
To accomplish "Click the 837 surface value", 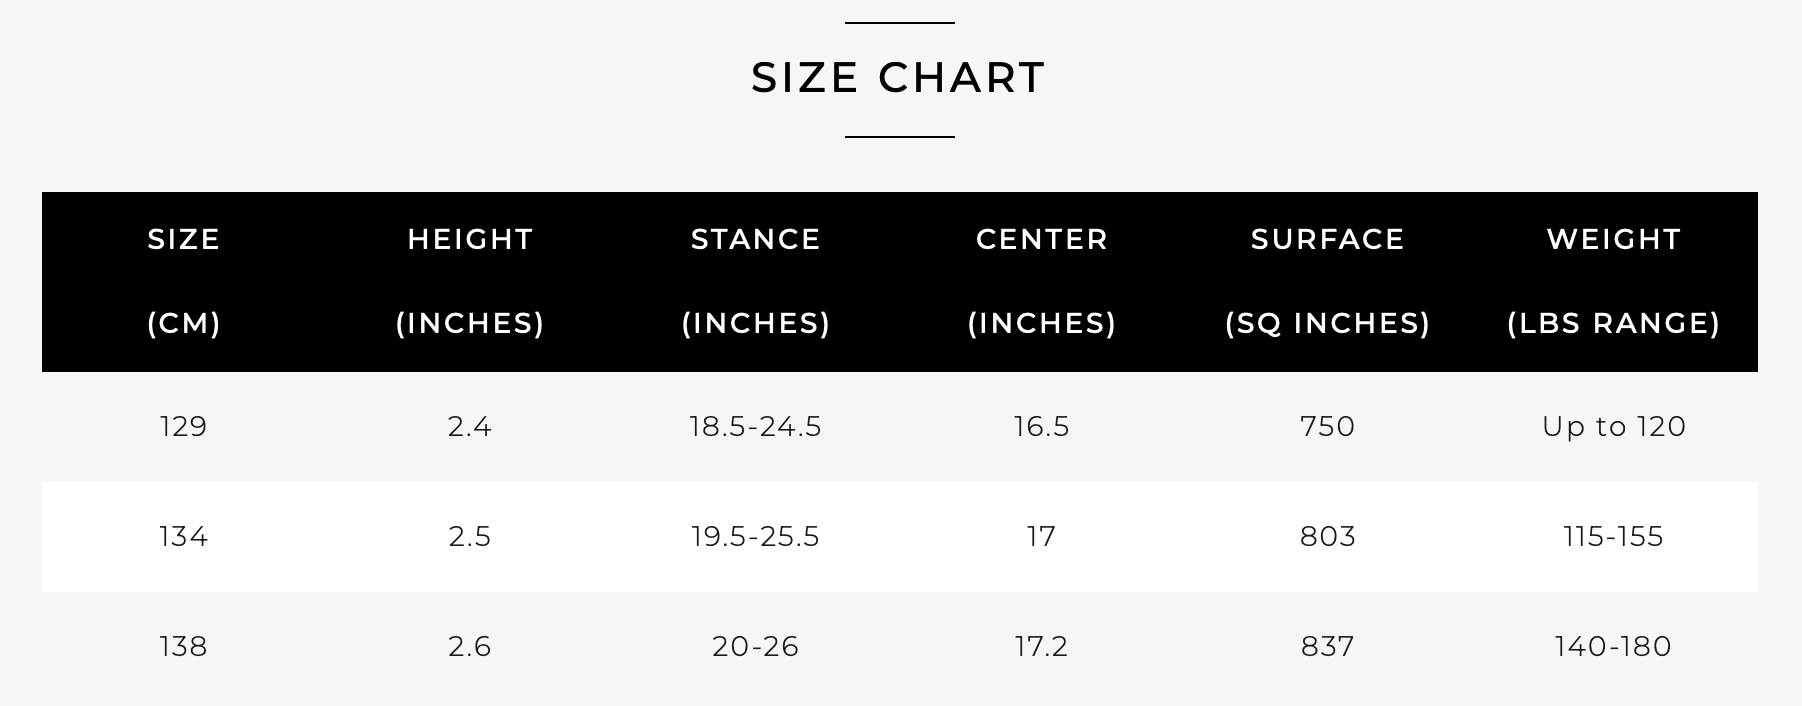I will coord(1328,647).
